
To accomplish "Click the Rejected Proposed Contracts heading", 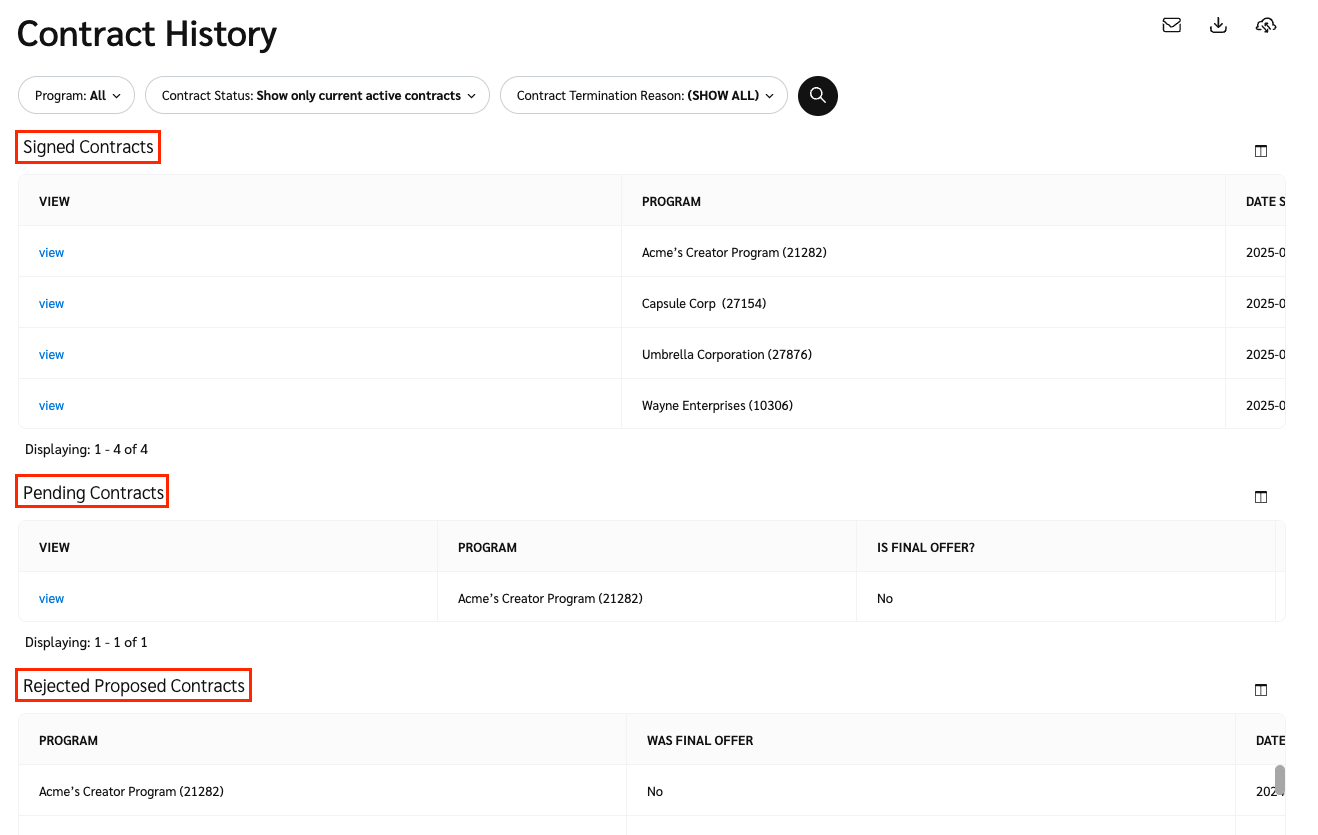I will pyautogui.click(x=134, y=686).
